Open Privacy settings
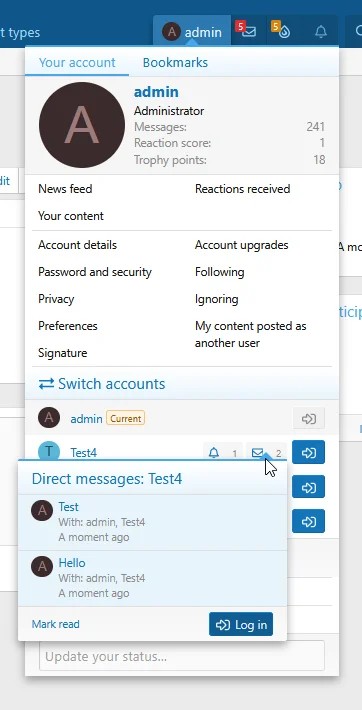The height and width of the screenshot is (710, 362). pyautogui.click(x=56, y=299)
